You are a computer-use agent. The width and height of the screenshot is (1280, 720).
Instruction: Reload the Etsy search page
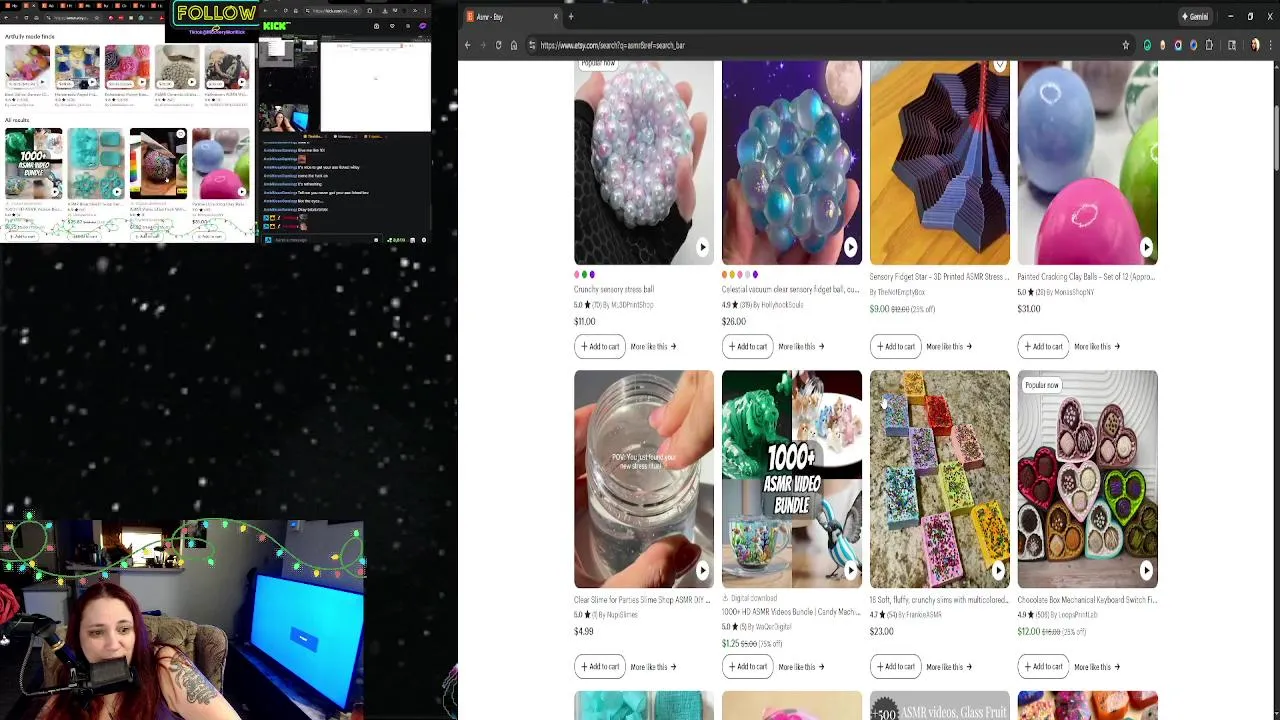498,45
